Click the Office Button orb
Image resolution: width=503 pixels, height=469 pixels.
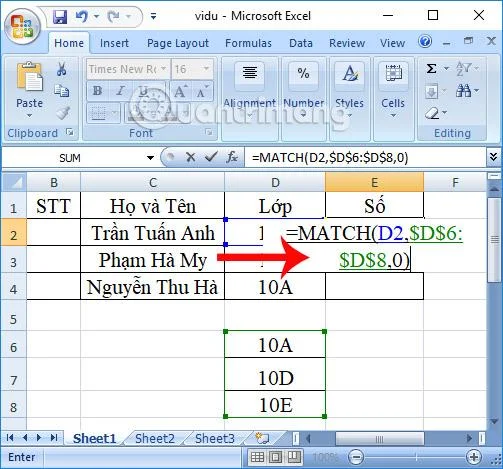coord(22,26)
